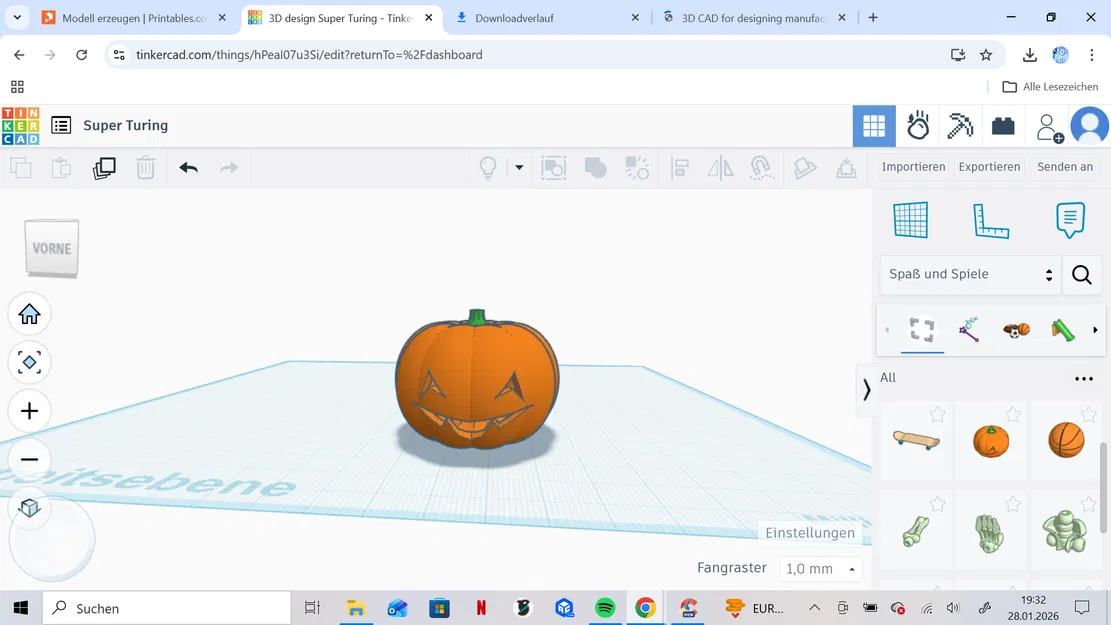Viewport: 1111px width, 625px height.
Task: Pick the pumpkin shape thumbnail
Action: click(x=991, y=441)
